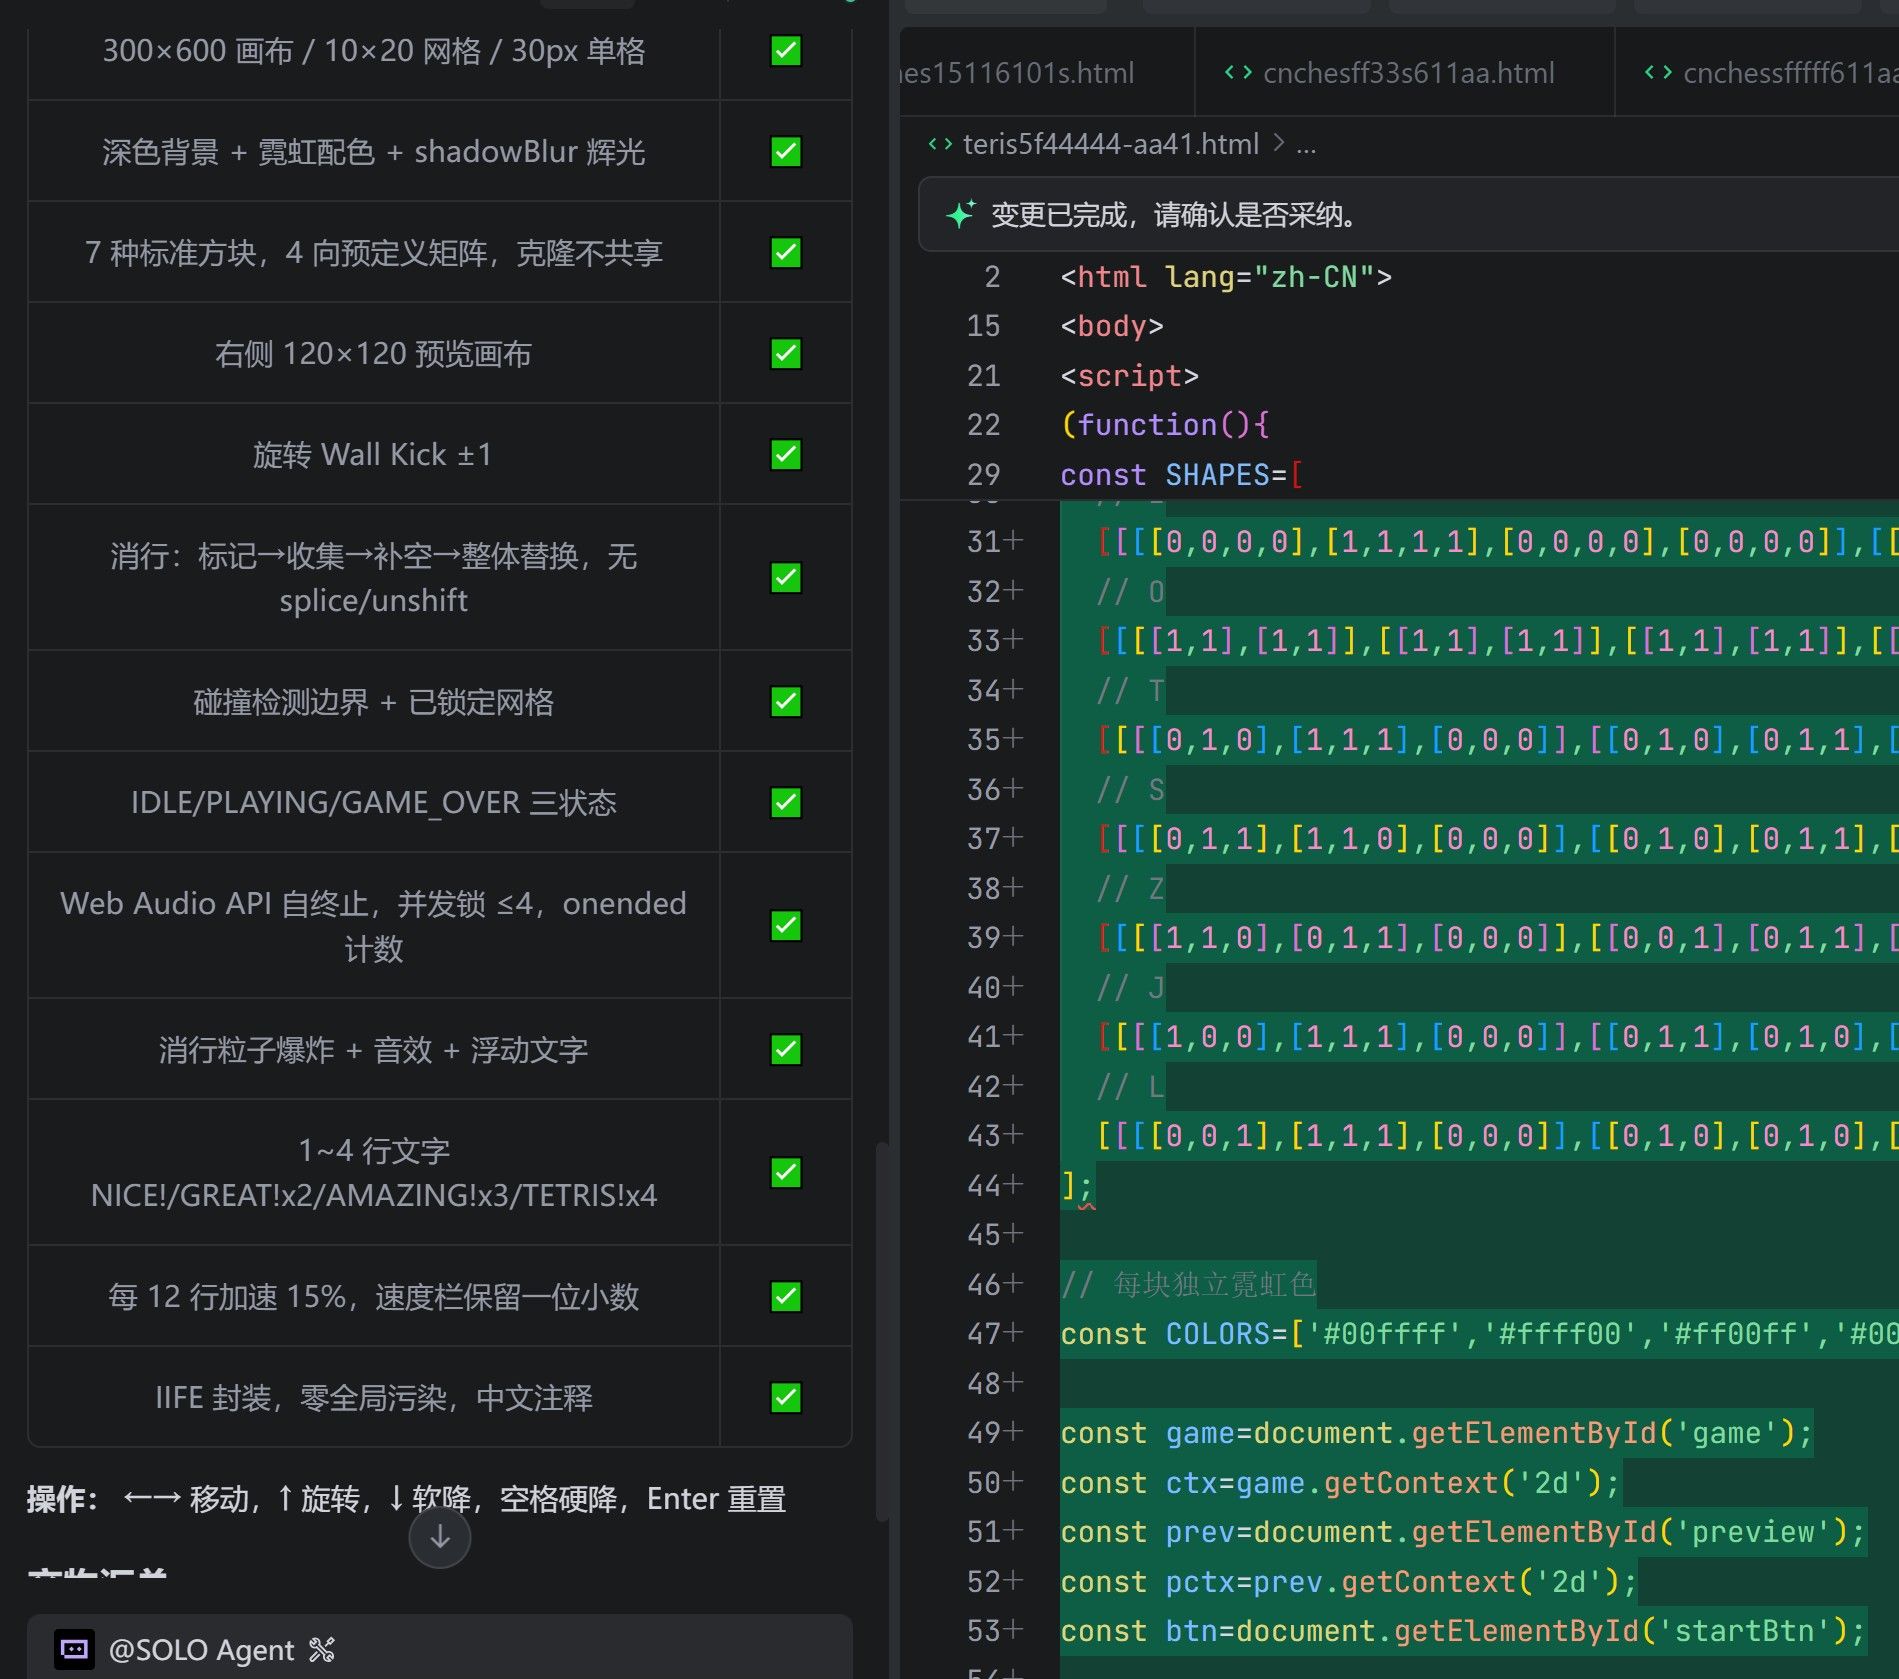
Task: Expand the breadcrumb chevron after teris5f44444-aa41.html
Action: (x=1278, y=144)
